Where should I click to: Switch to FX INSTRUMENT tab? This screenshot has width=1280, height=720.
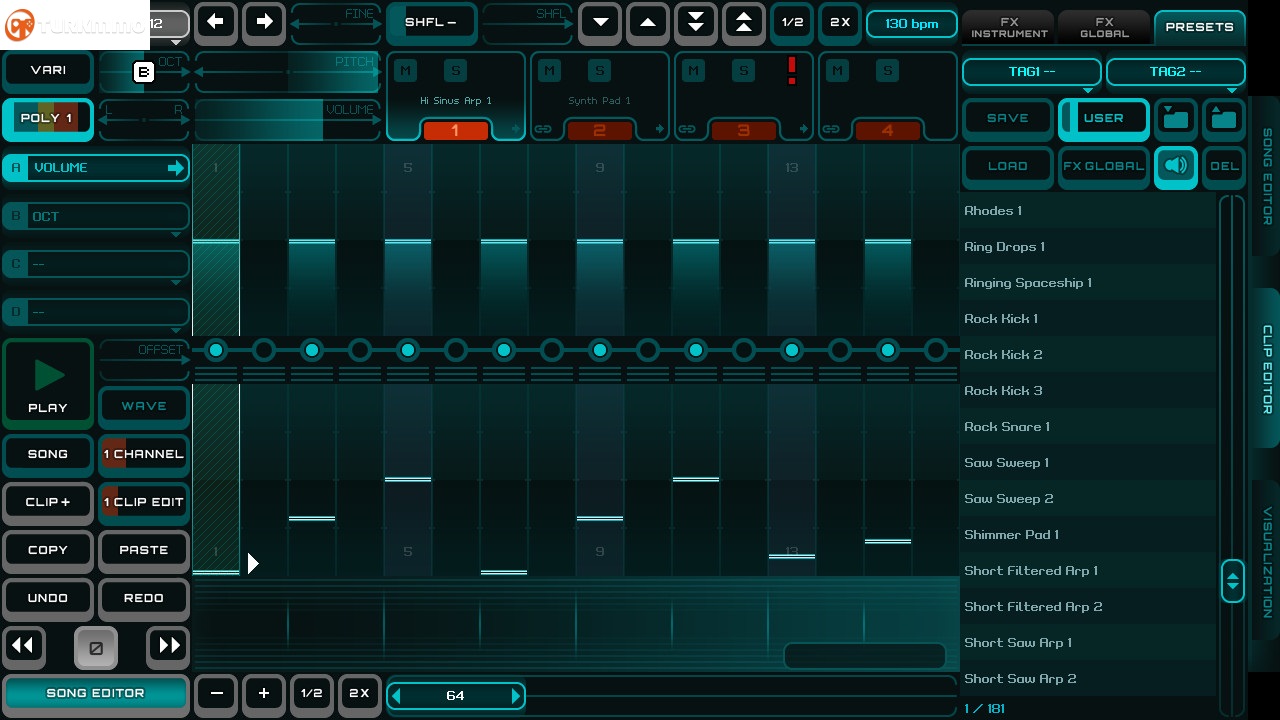[x=1009, y=27]
